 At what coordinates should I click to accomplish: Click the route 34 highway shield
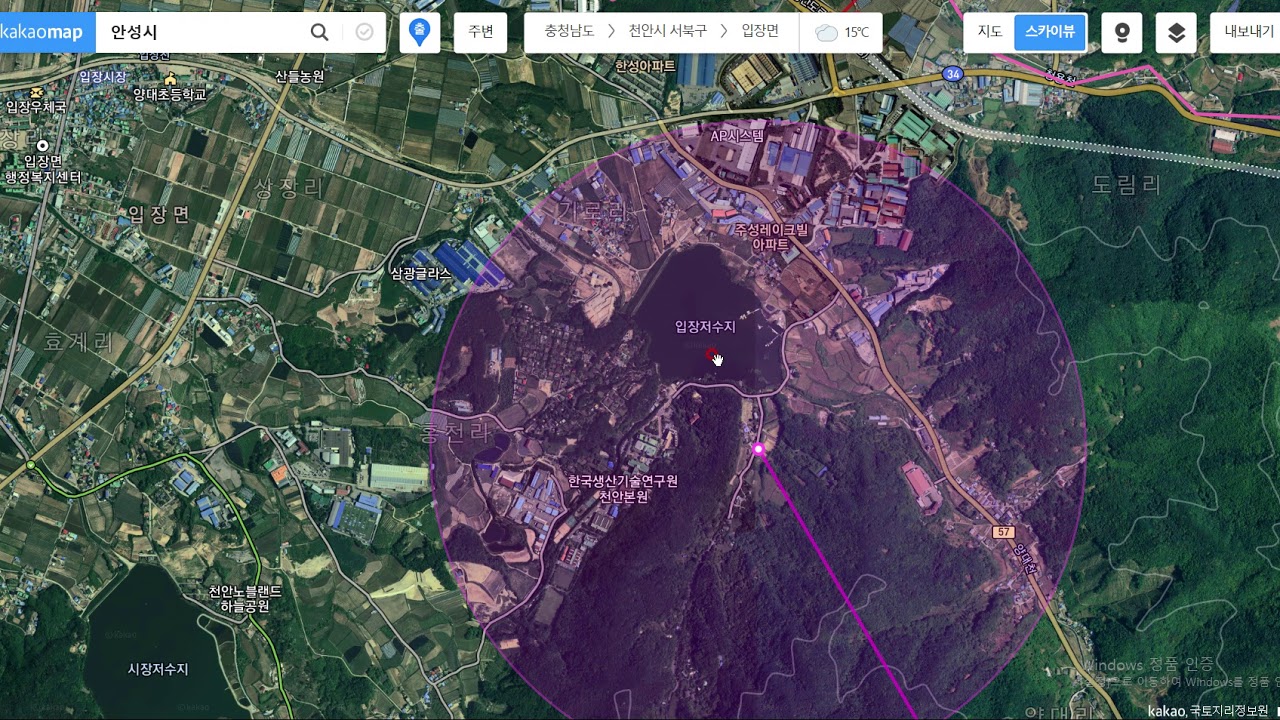[953, 75]
